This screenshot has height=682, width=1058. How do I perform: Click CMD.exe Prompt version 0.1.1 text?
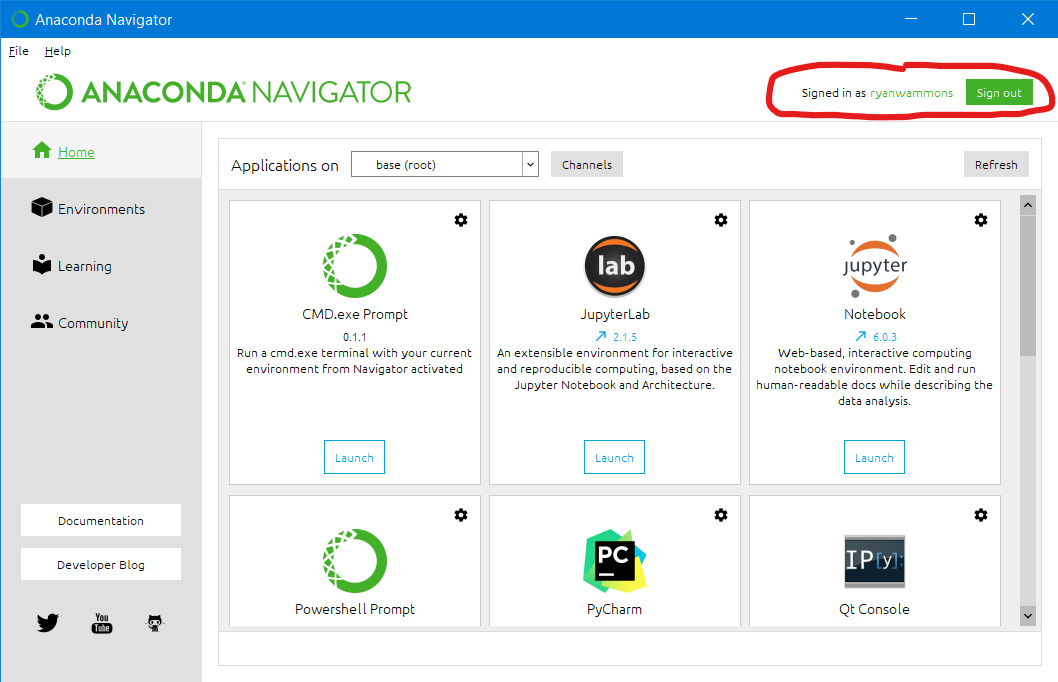[355, 337]
